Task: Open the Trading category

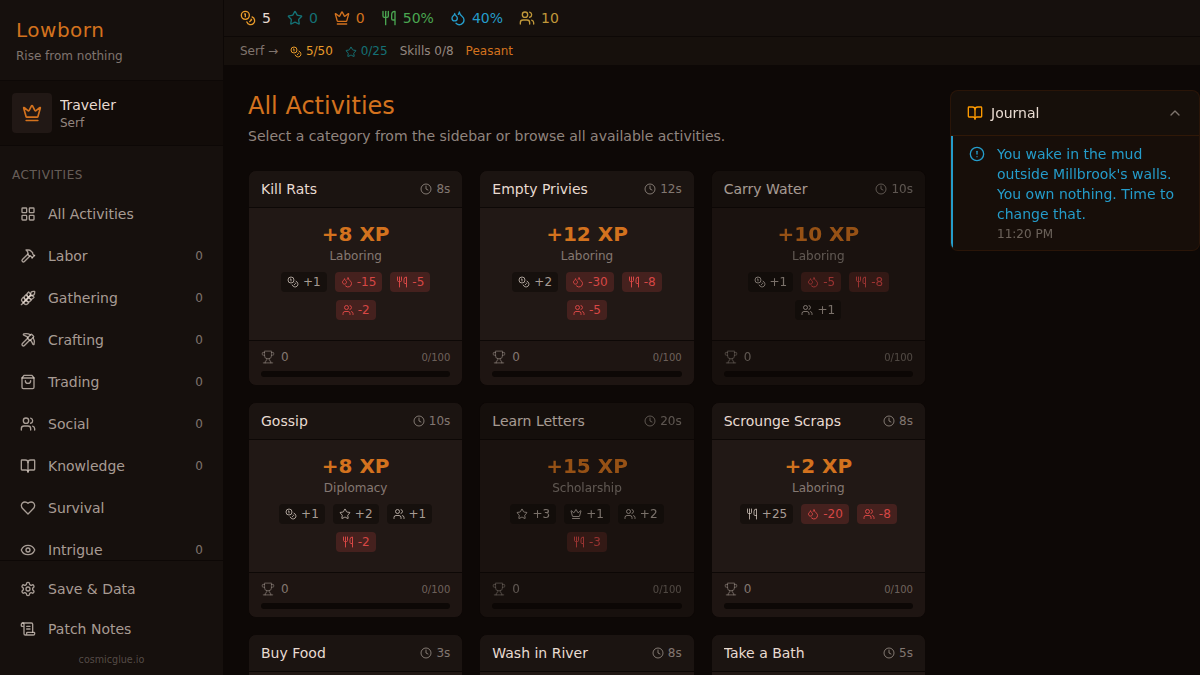Action: tap(111, 382)
